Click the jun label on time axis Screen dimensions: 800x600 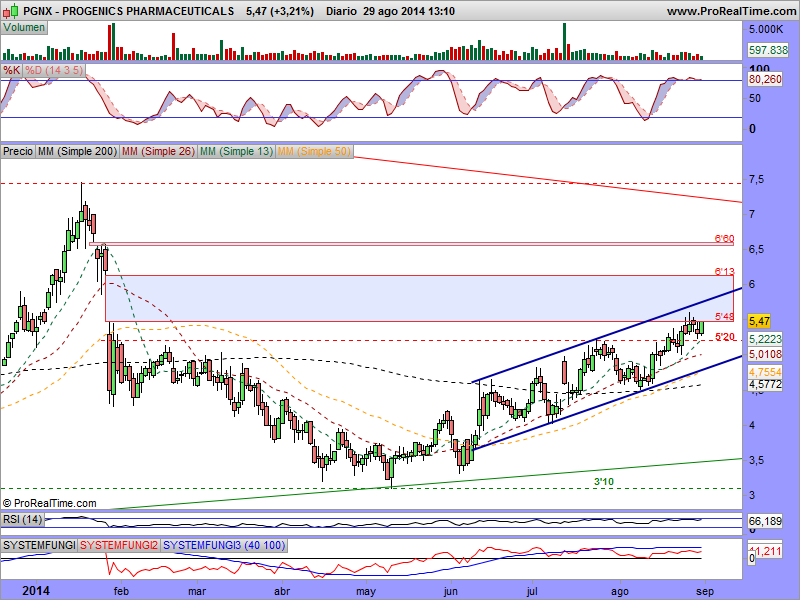pyautogui.click(x=451, y=592)
